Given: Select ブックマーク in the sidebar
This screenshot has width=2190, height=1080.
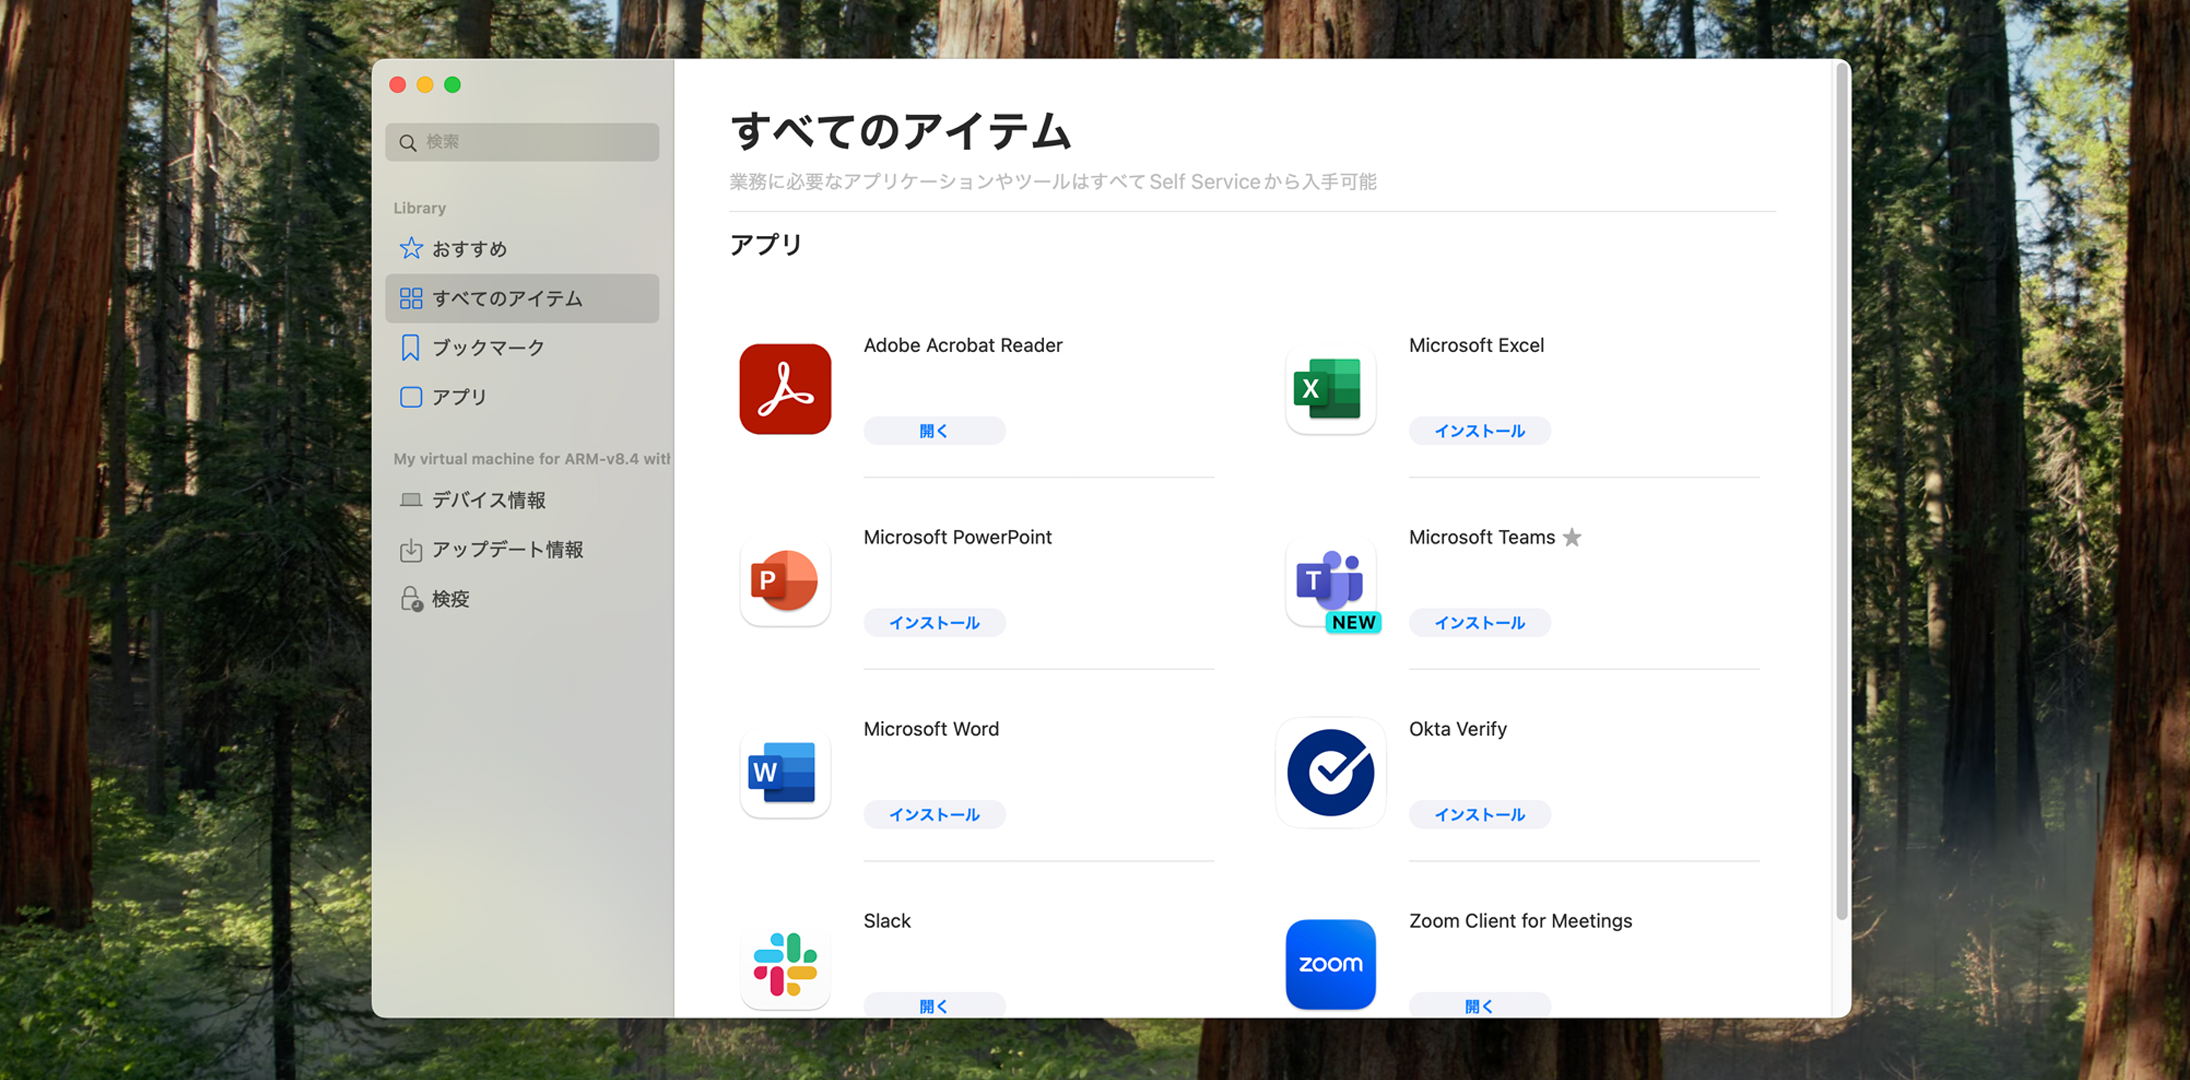Looking at the screenshot, I should (x=488, y=348).
